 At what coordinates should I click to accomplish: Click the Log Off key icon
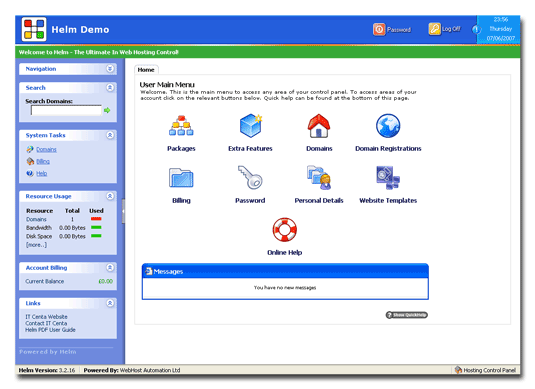(434, 29)
